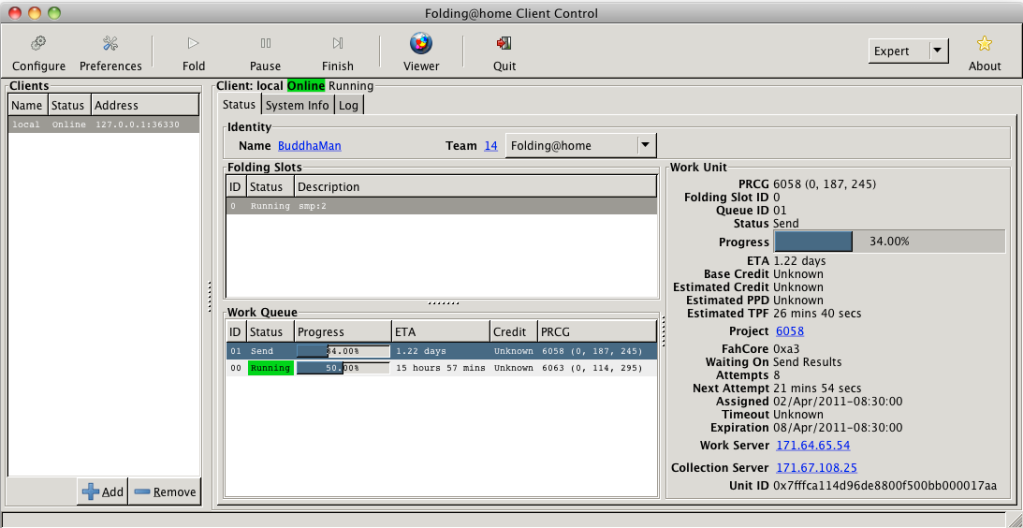Open the About star icon
1023x528 pixels.
pos(984,44)
